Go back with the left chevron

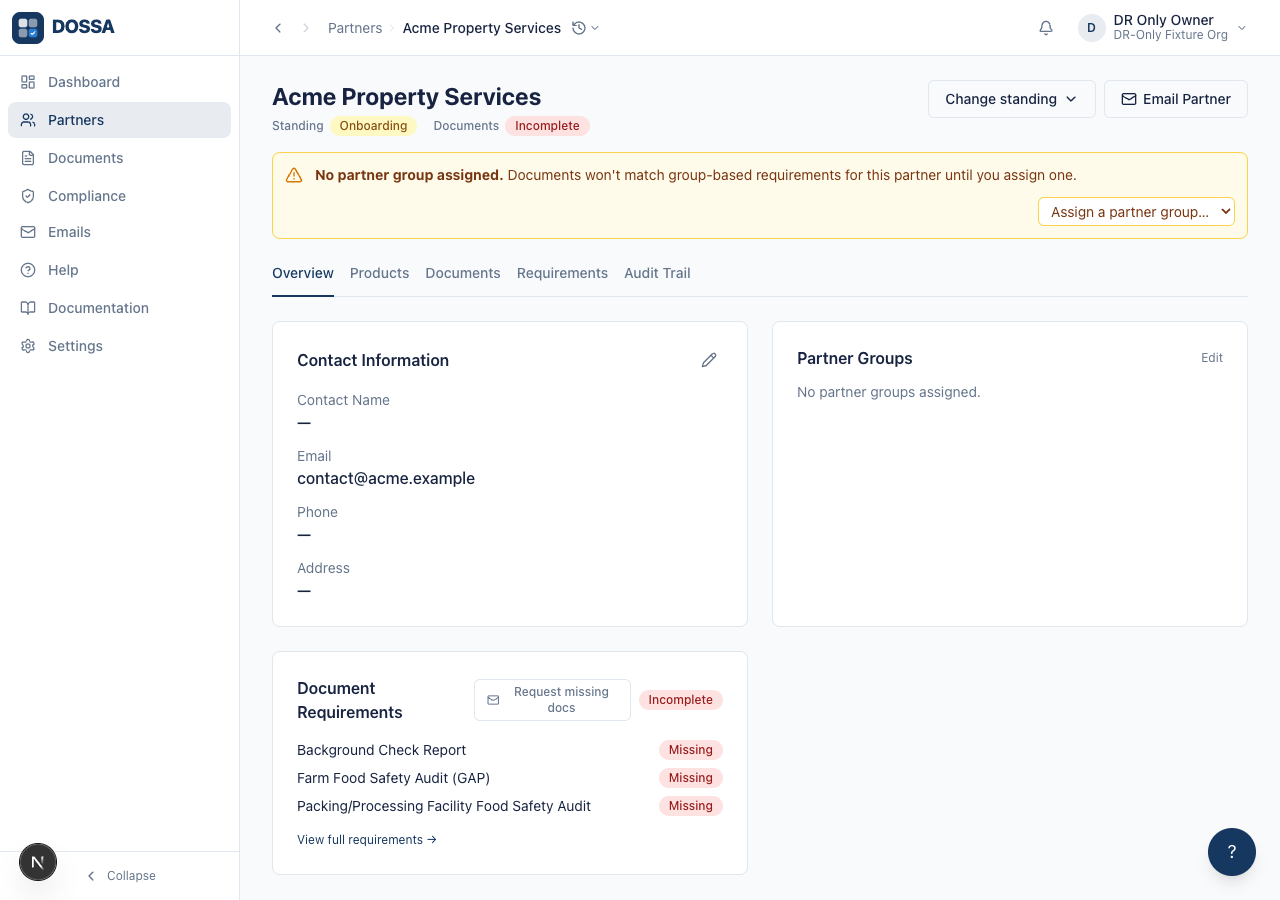[x=278, y=28]
